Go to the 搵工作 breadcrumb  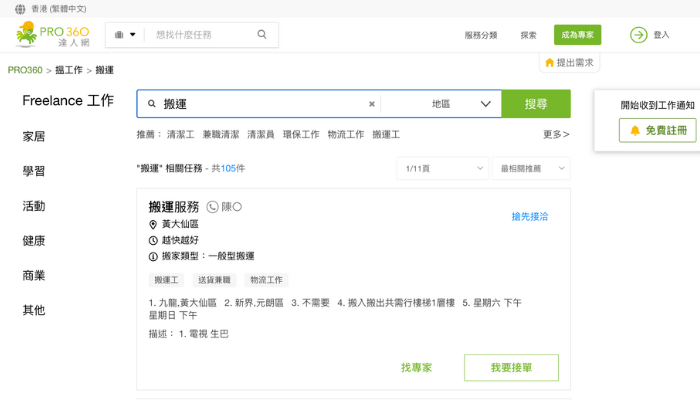click(69, 70)
